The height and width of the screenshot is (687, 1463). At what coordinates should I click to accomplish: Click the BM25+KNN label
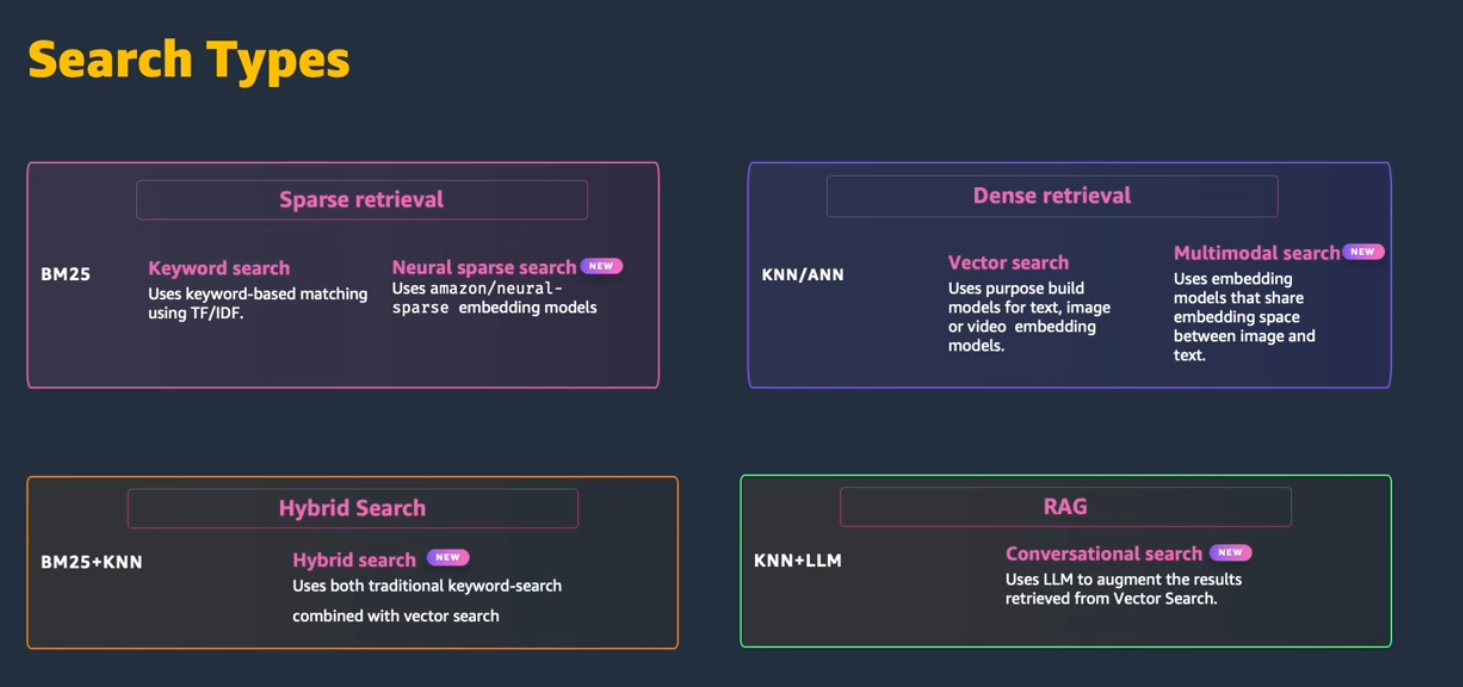coord(92,562)
